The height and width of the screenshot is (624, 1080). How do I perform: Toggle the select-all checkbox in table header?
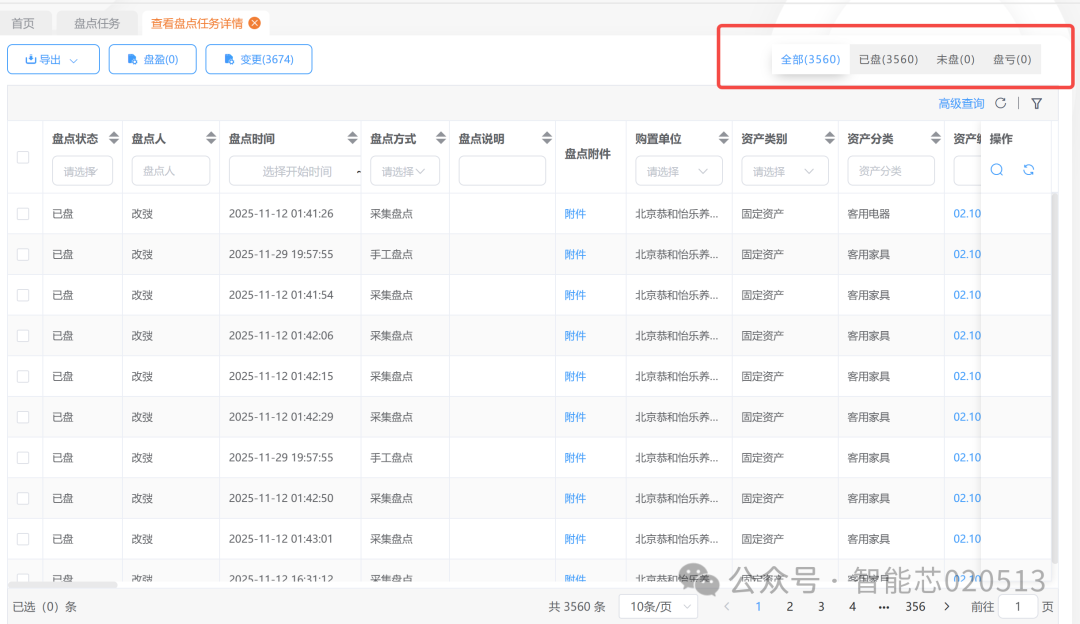click(x=23, y=157)
